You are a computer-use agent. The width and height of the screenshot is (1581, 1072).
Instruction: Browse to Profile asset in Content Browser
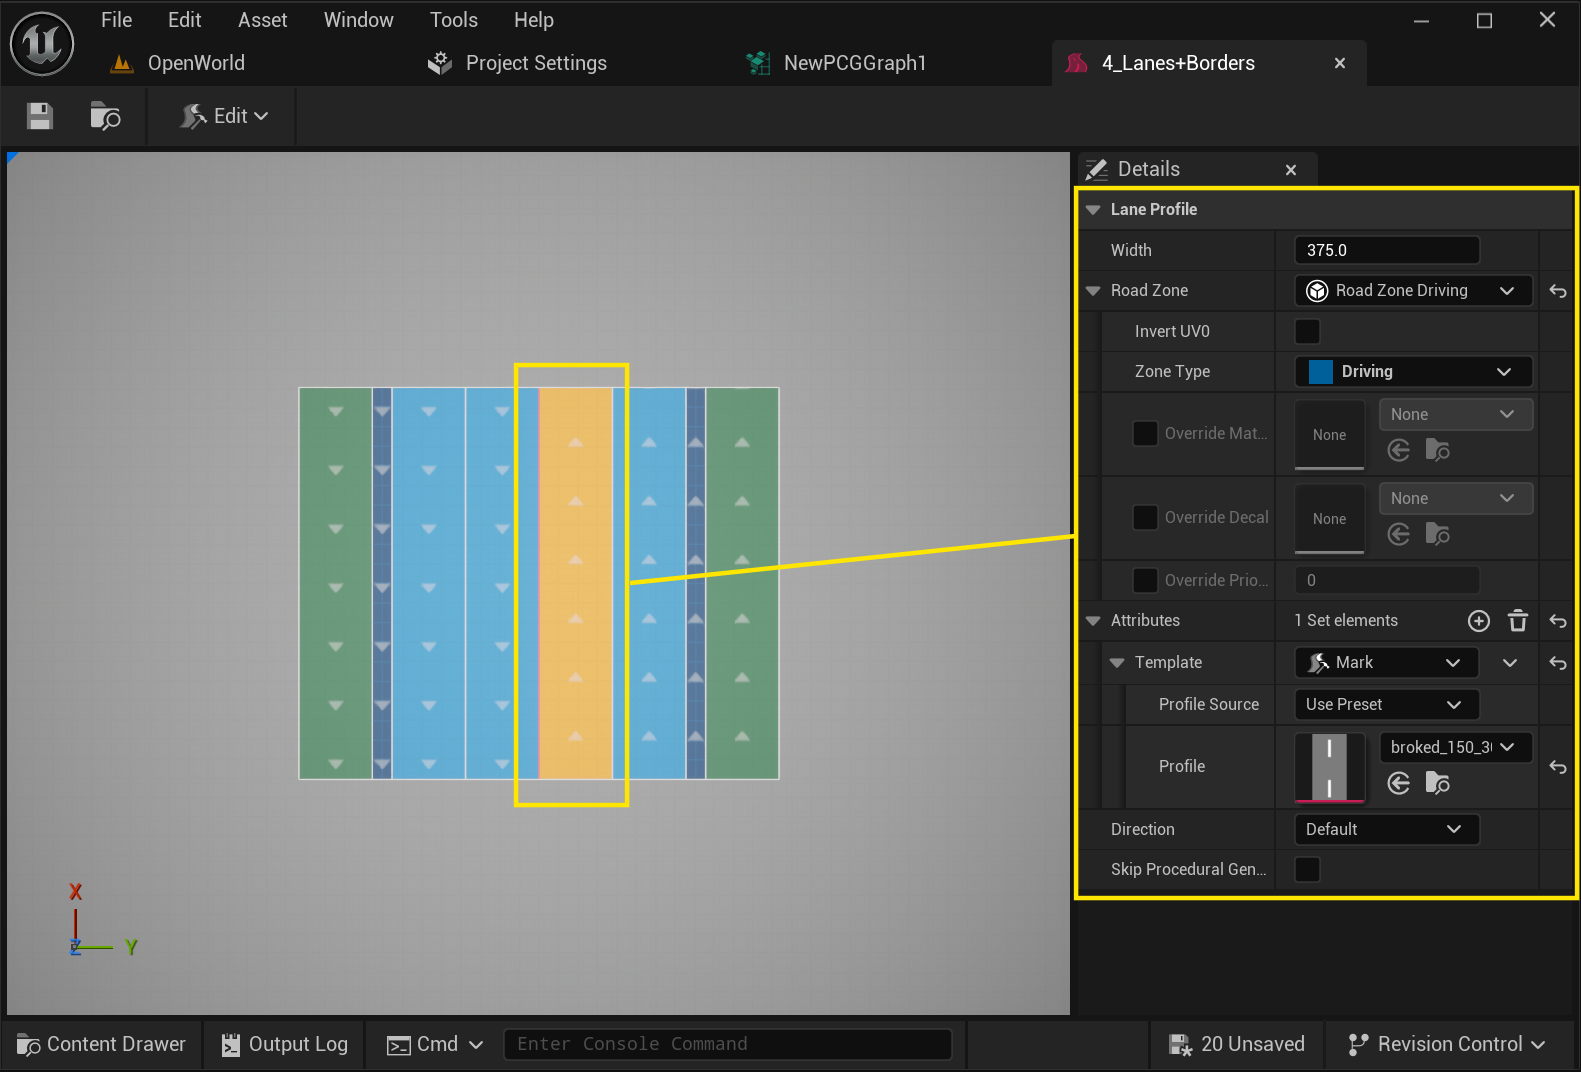[x=1437, y=783]
